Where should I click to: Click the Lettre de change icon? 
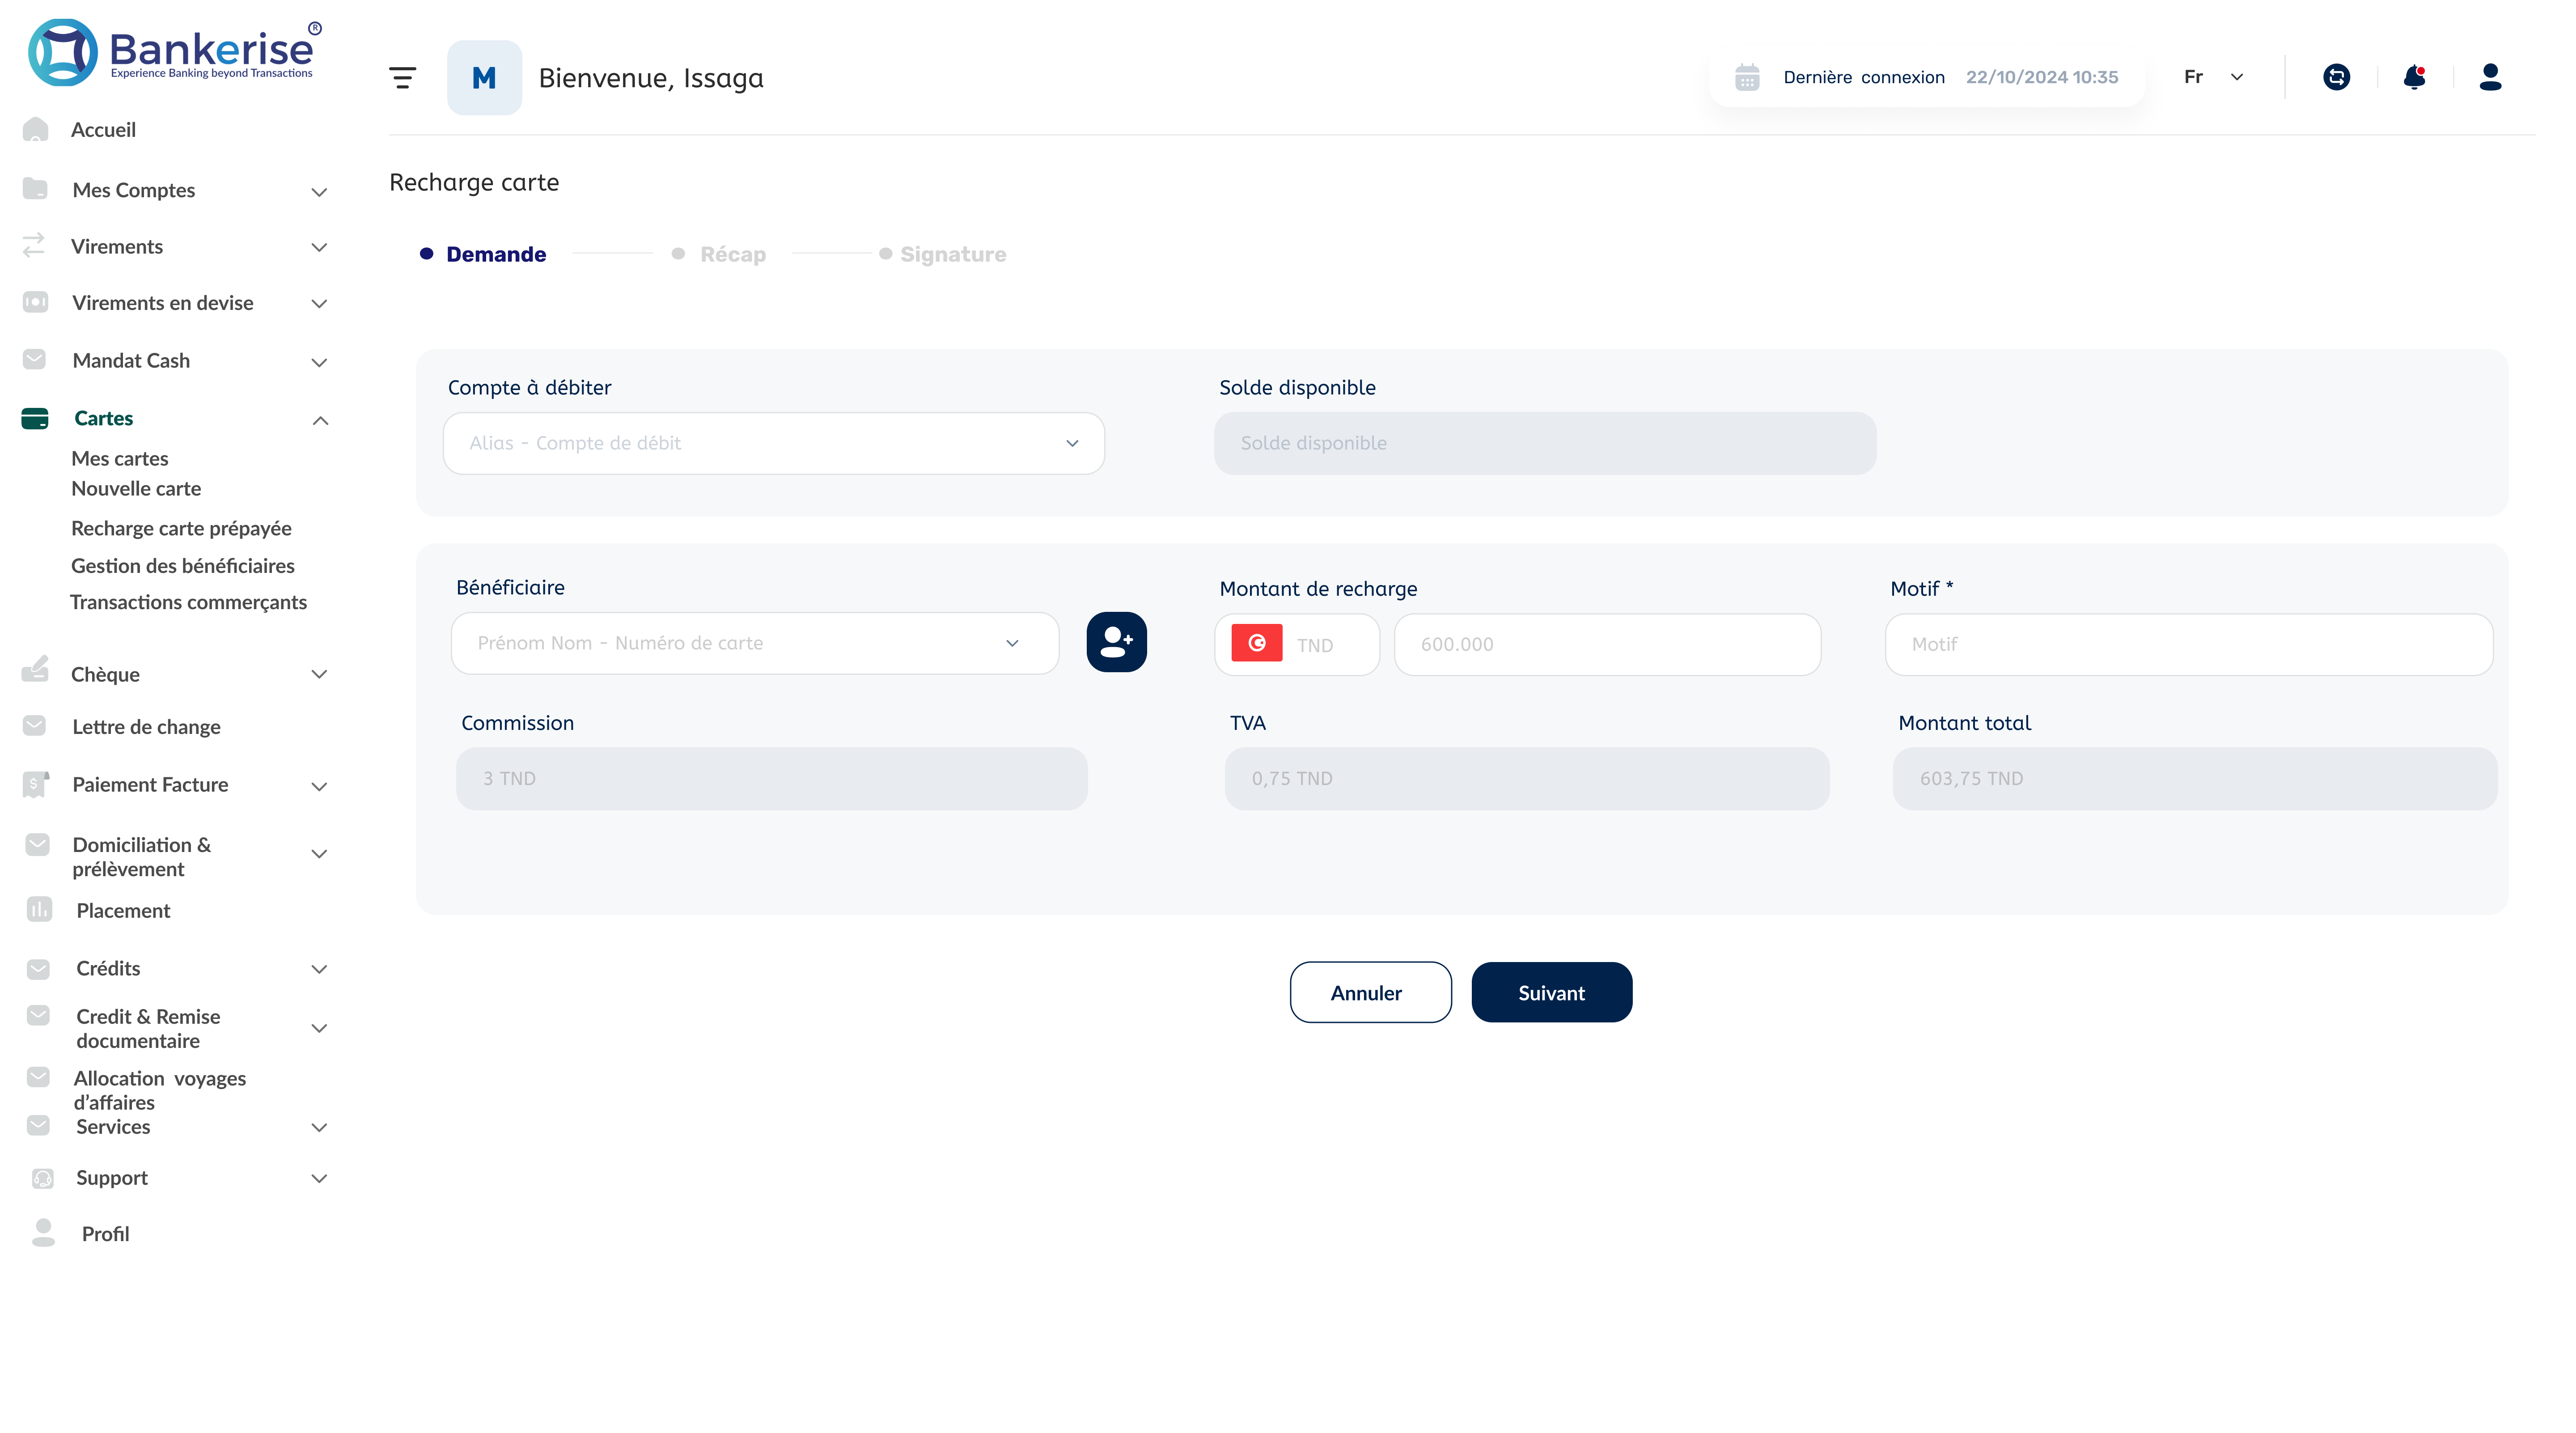[34, 725]
